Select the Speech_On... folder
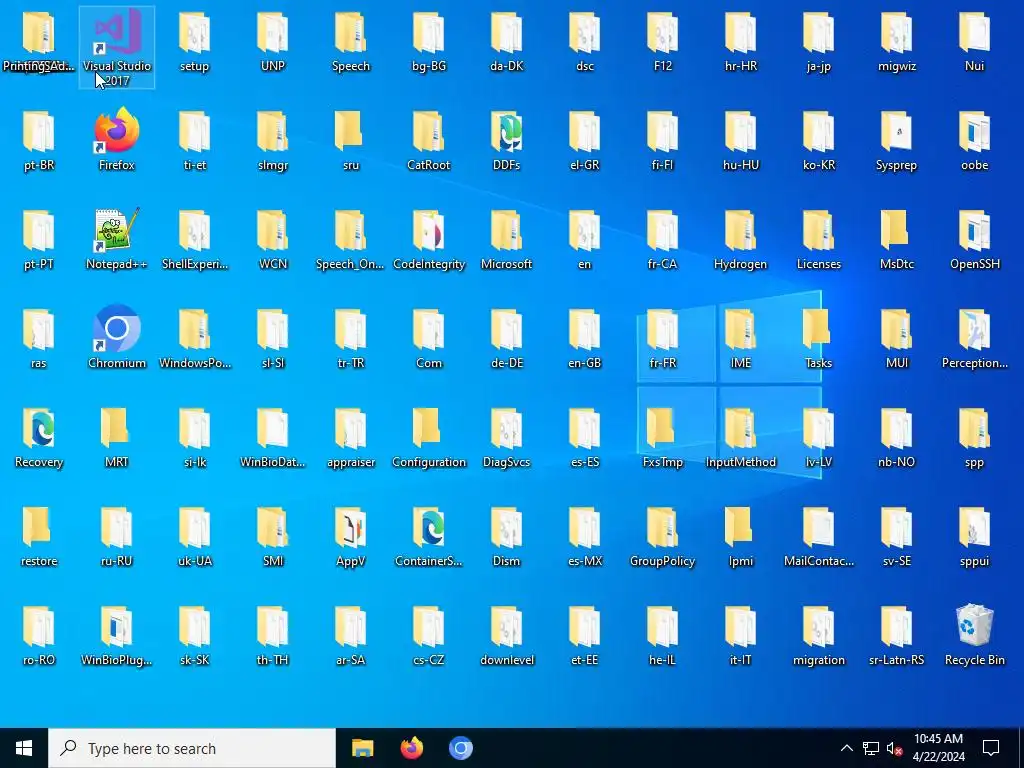1024x768 pixels. click(351, 239)
